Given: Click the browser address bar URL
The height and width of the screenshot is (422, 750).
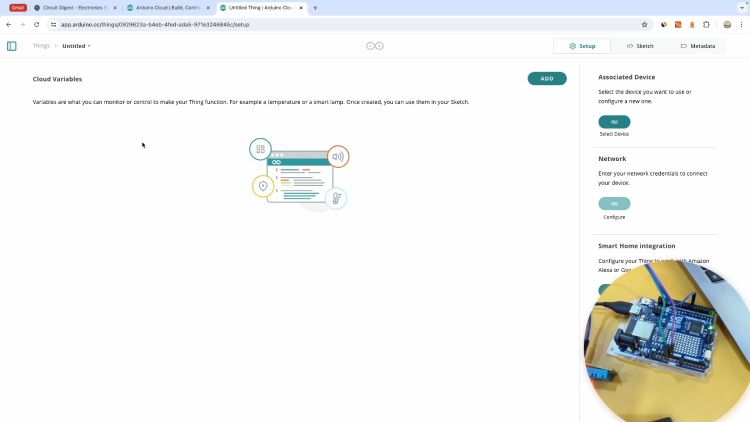Looking at the screenshot, I should pyautogui.click(x=154, y=24).
